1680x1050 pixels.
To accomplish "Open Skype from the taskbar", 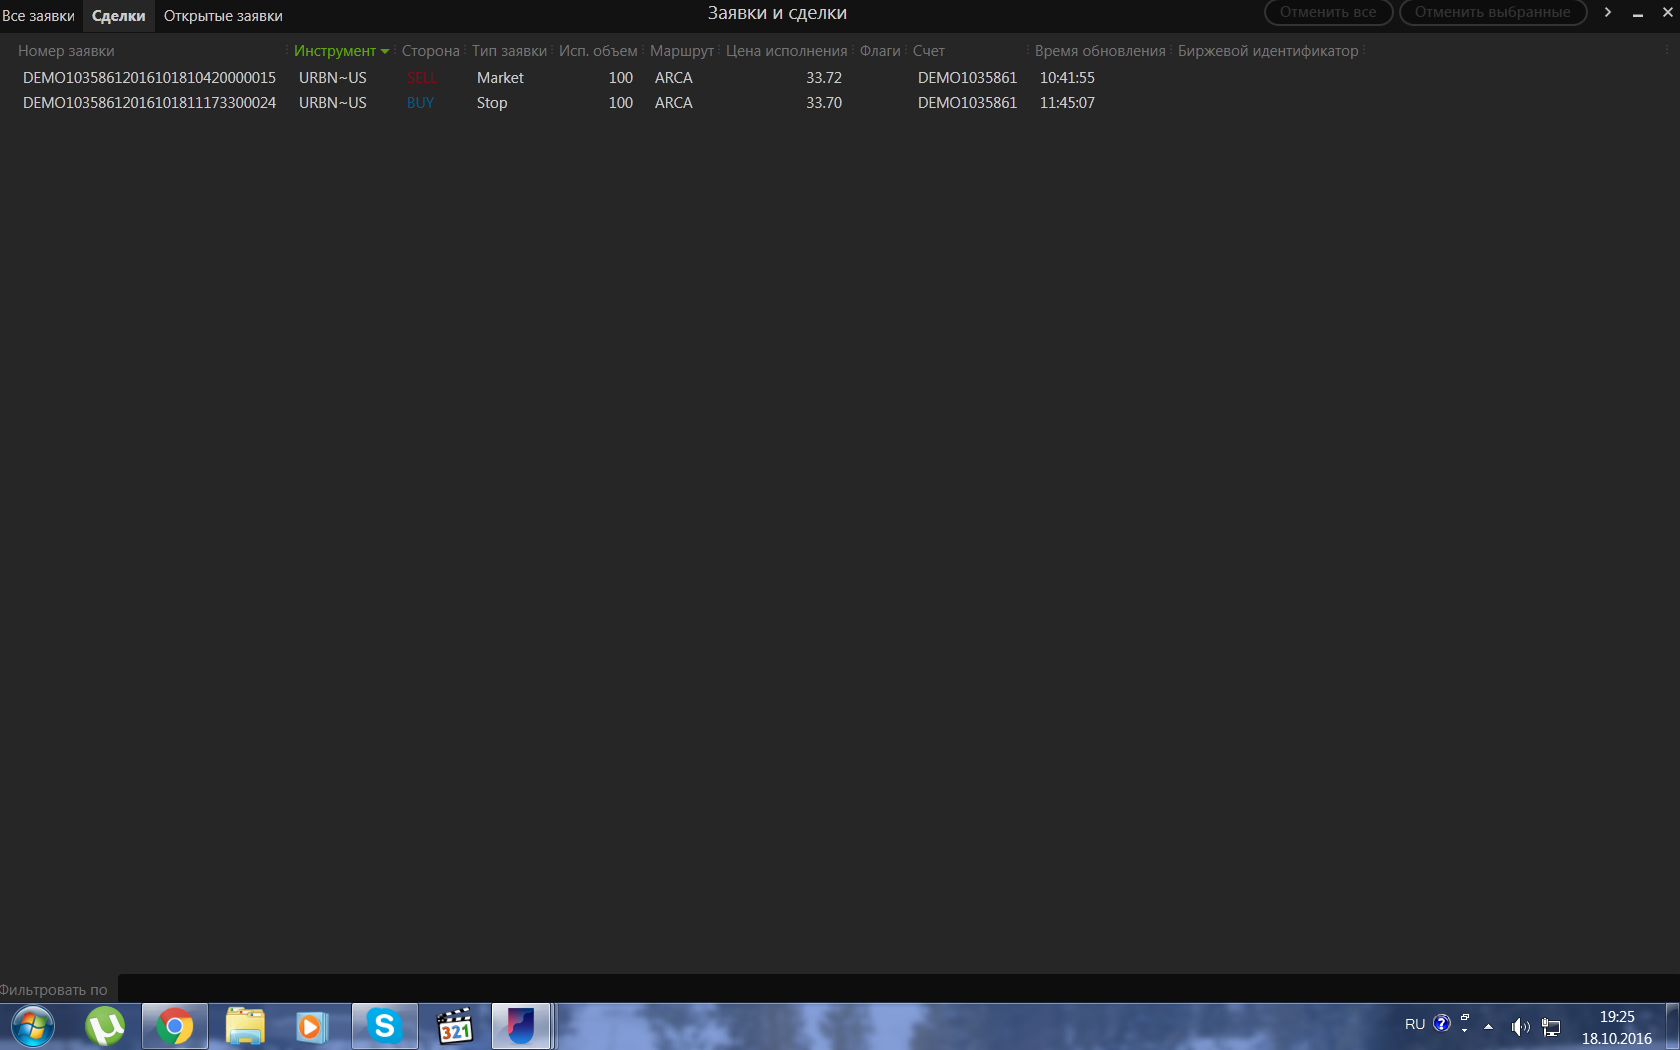I will click(385, 1027).
